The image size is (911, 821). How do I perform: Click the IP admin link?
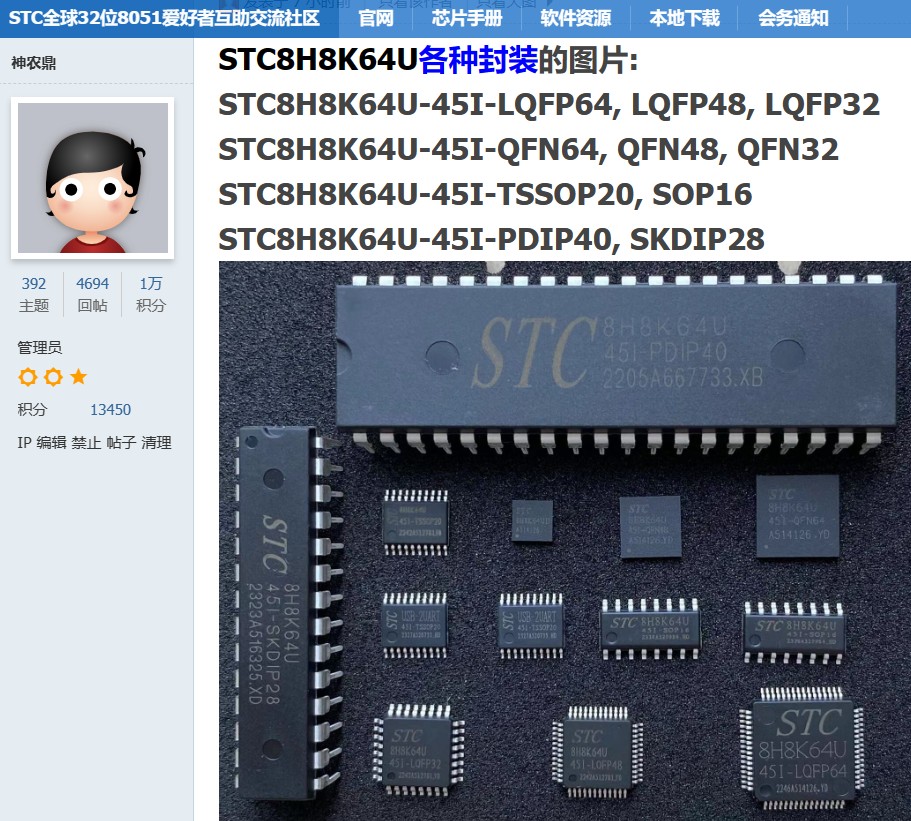[x=24, y=443]
